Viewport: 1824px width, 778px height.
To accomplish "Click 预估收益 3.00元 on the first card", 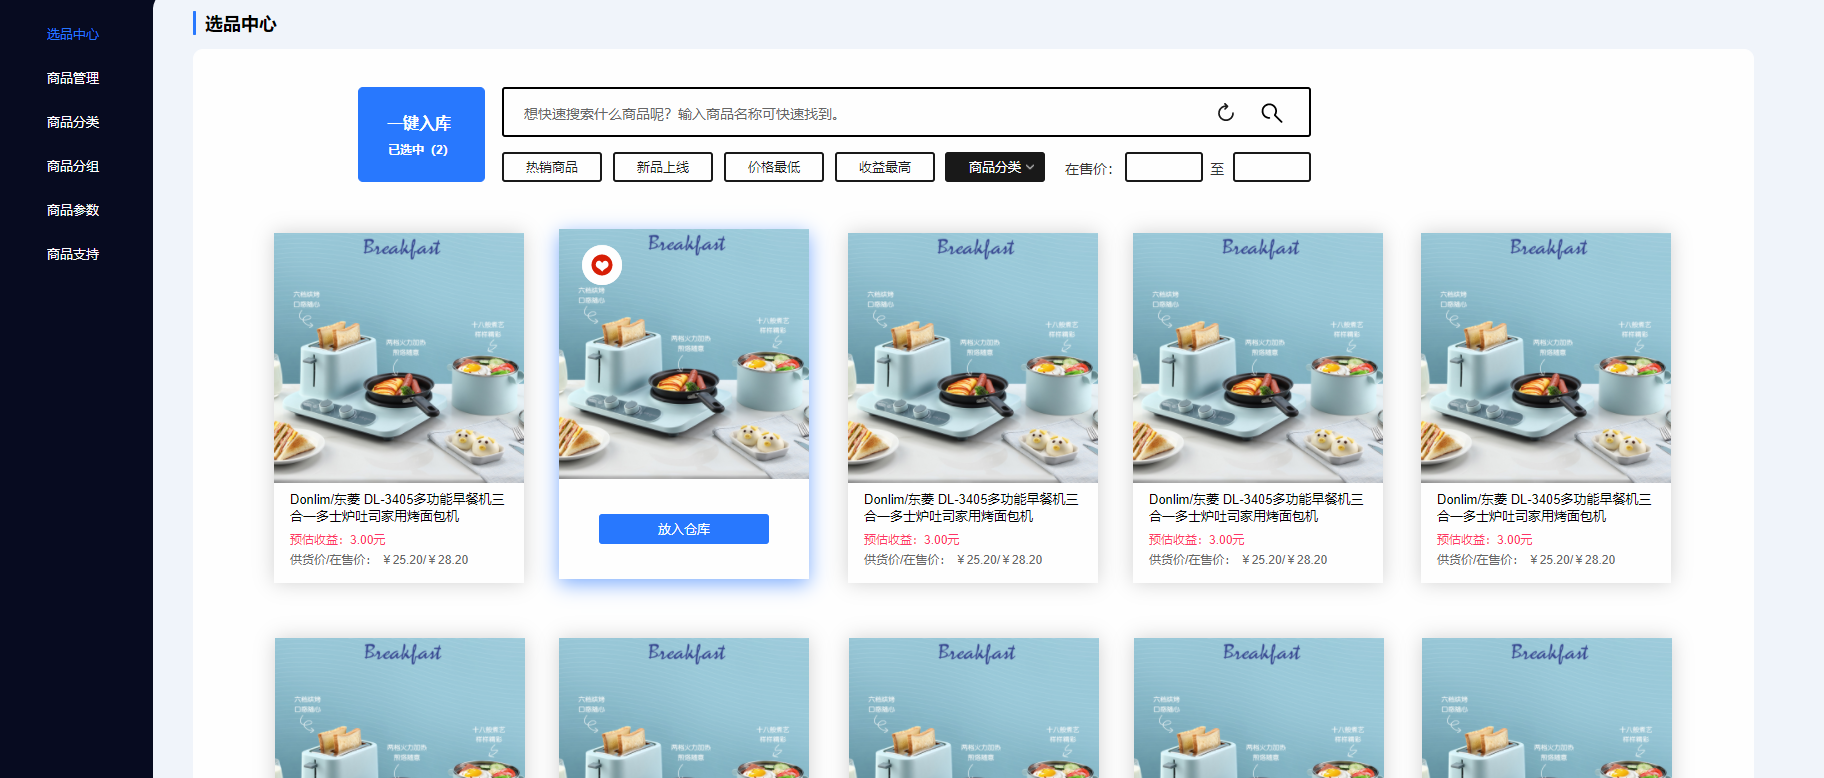I will coord(338,540).
